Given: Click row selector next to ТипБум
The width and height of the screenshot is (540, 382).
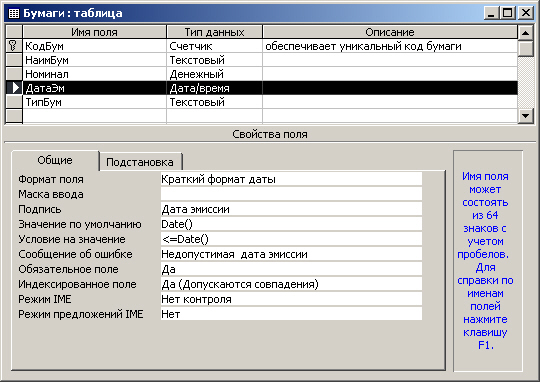Looking at the screenshot, I should [14, 102].
